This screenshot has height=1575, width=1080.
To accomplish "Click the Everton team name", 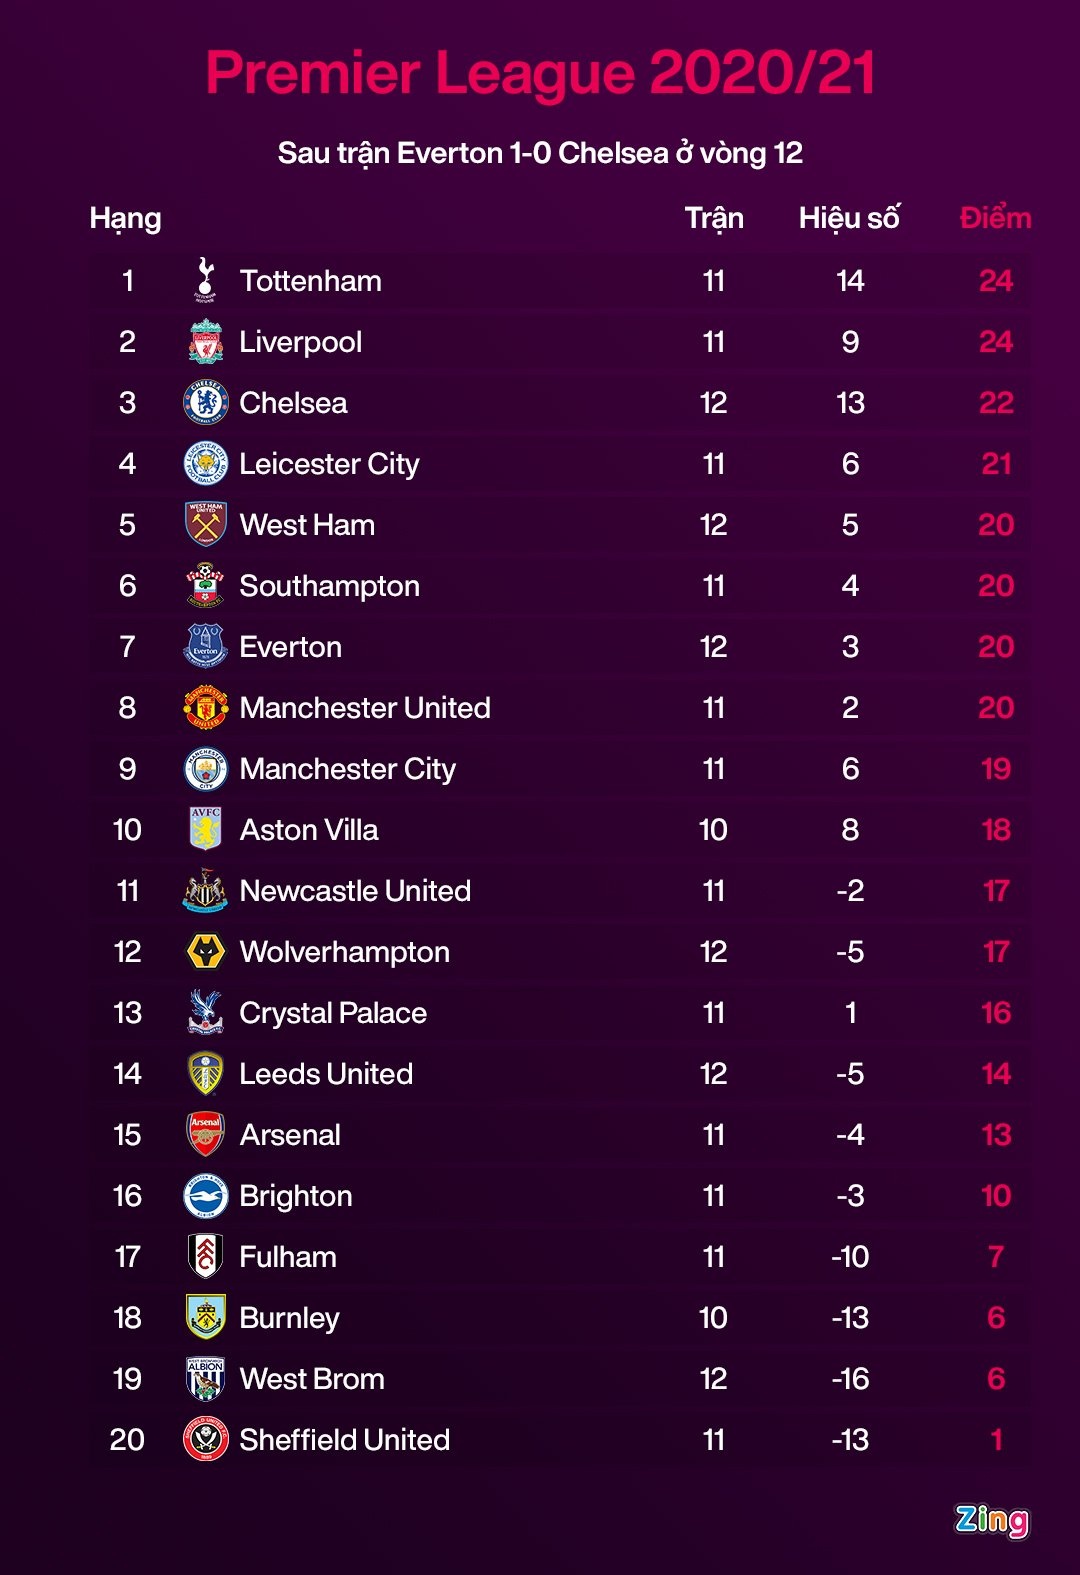I will [x=291, y=647].
